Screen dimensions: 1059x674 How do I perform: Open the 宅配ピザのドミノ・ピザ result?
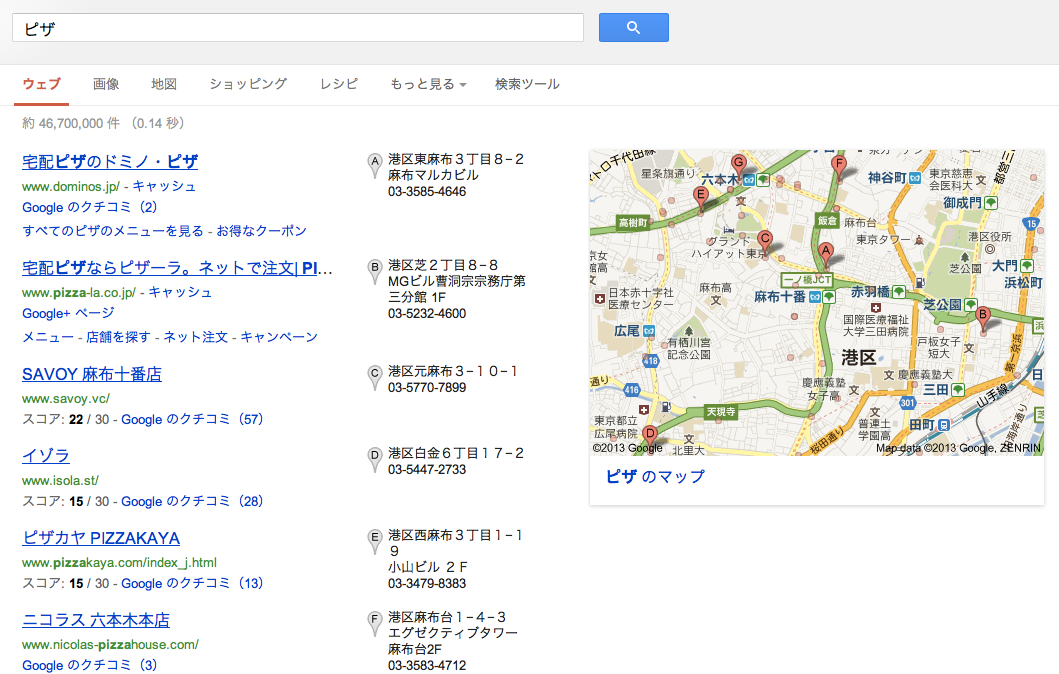pyautogui.click(x=110, y=162)
